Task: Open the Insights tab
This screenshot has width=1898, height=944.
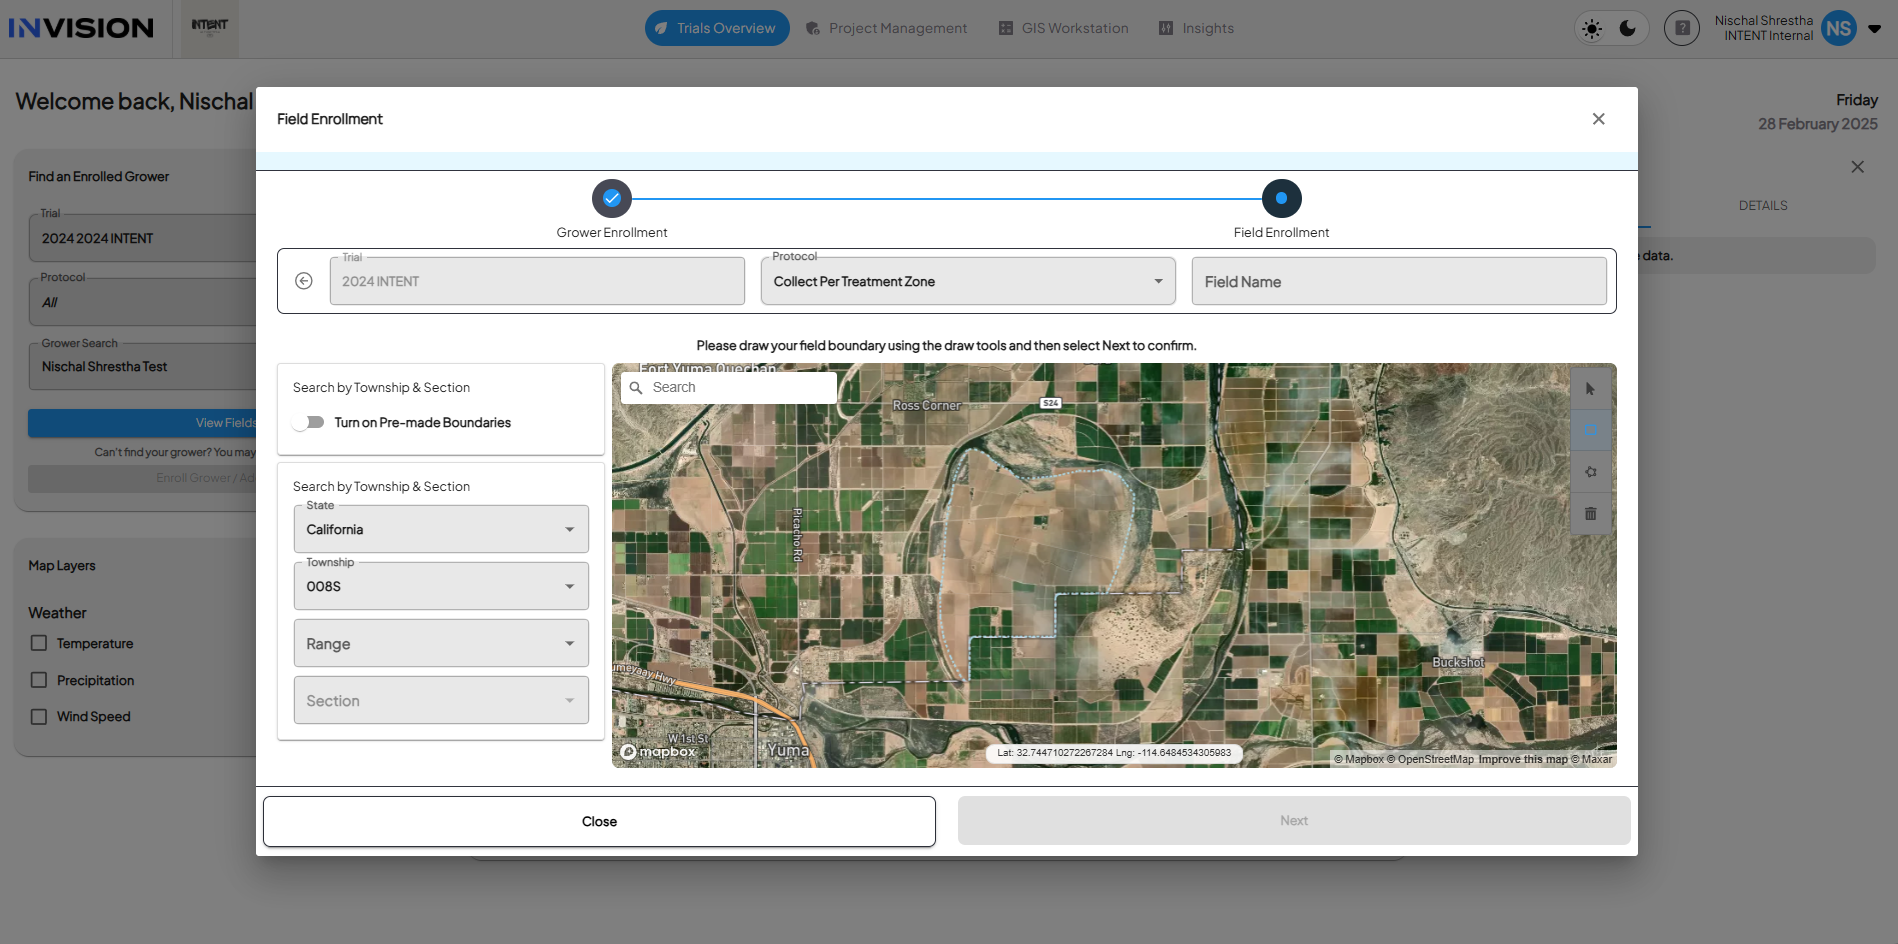Action: pos(1196,28)
